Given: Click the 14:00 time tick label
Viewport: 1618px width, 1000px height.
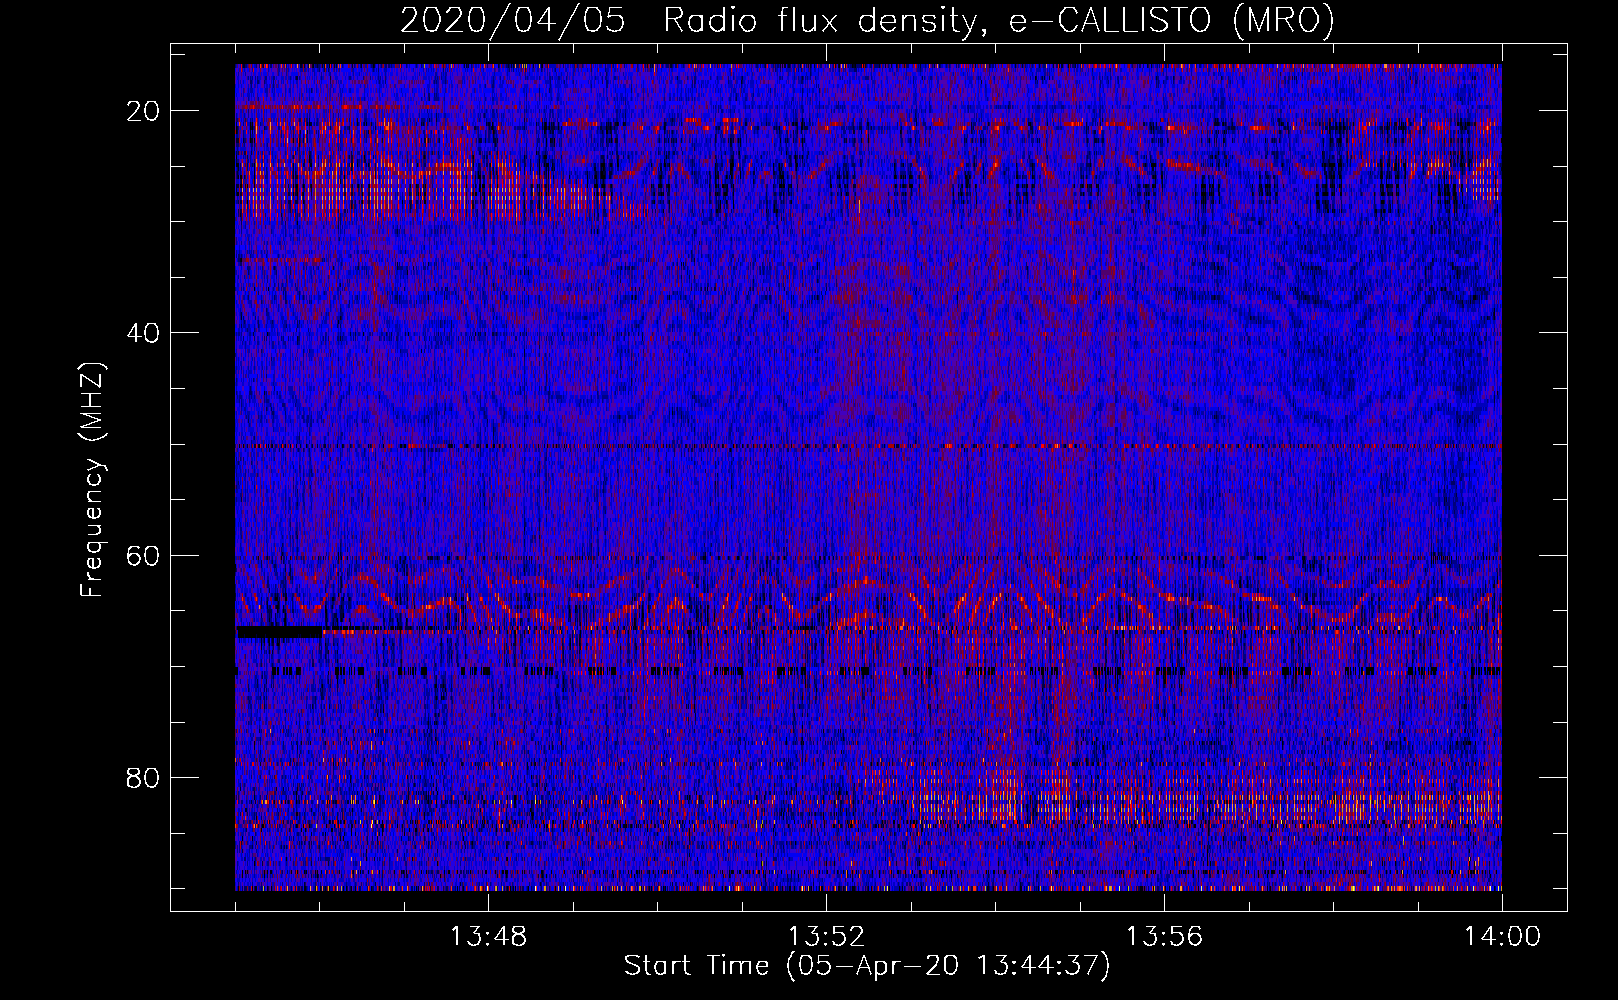Looking at the screenshot, I should pos(1502,937).
